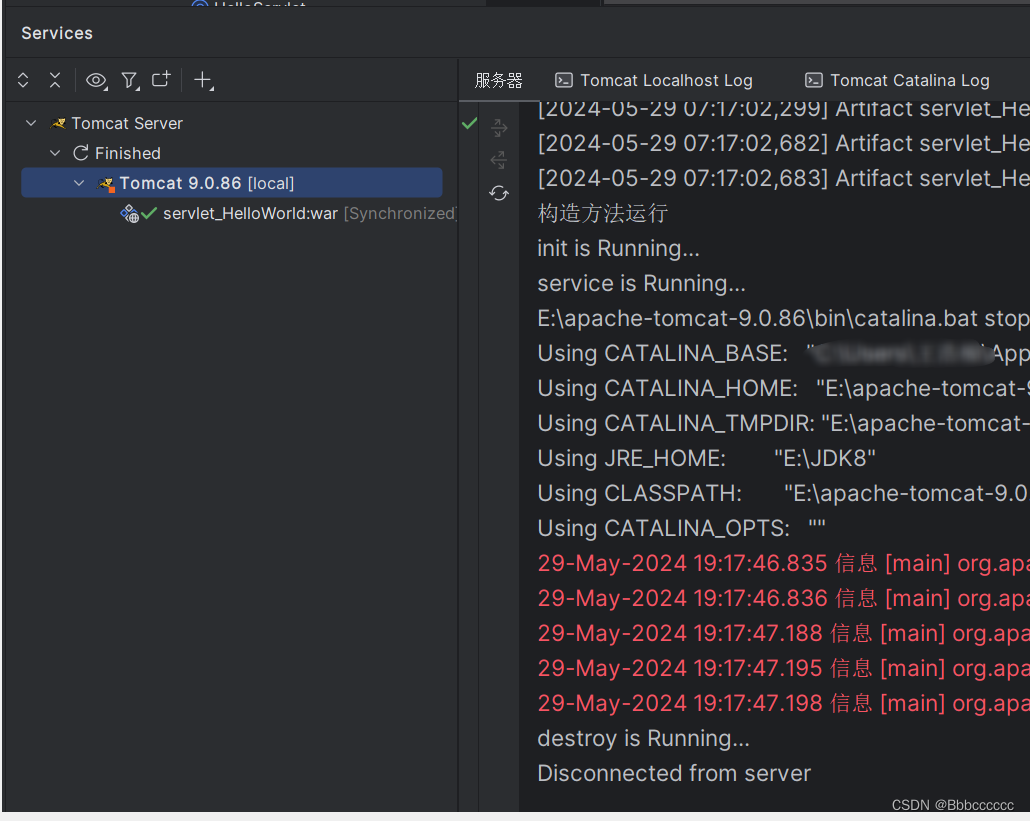The width and height of the screenshot is (1030, 821).
Task: Click the 构造方法运行 log line
Action: (602, 213)
